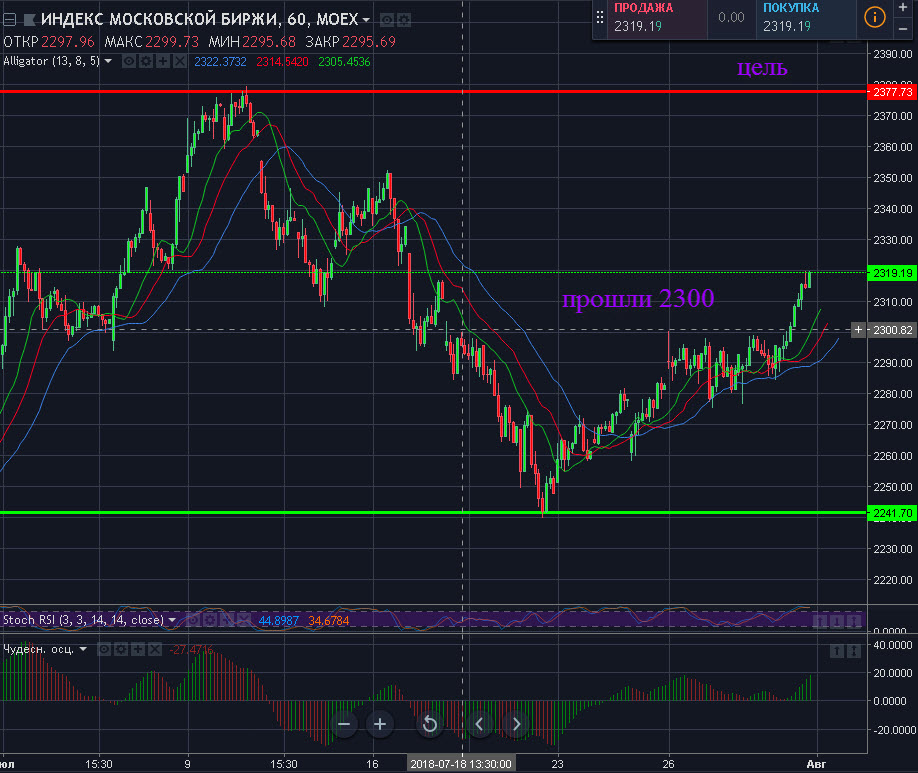The height and width of the screenshot is (773, 918).
Task: Select the 'цель' text annotation
Action: tap(762, 68)
